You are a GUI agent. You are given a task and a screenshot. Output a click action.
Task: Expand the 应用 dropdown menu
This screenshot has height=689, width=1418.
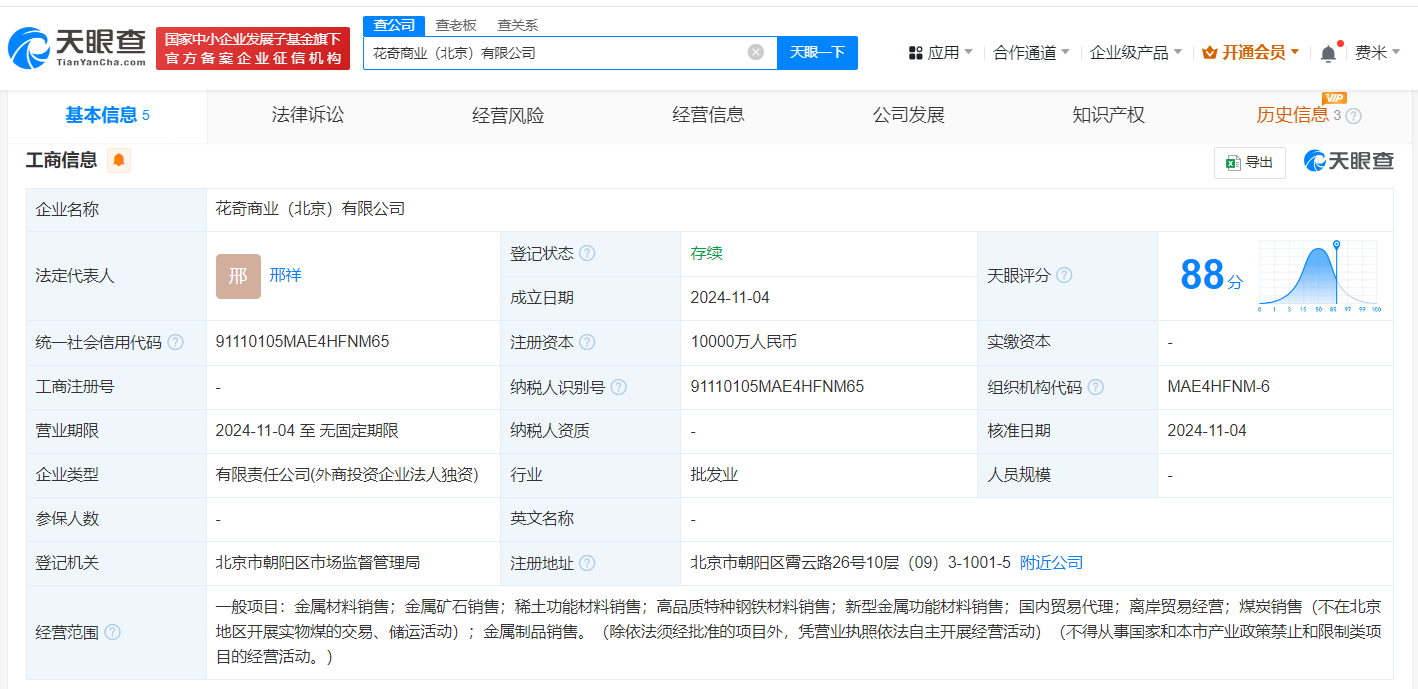[940, 52]
